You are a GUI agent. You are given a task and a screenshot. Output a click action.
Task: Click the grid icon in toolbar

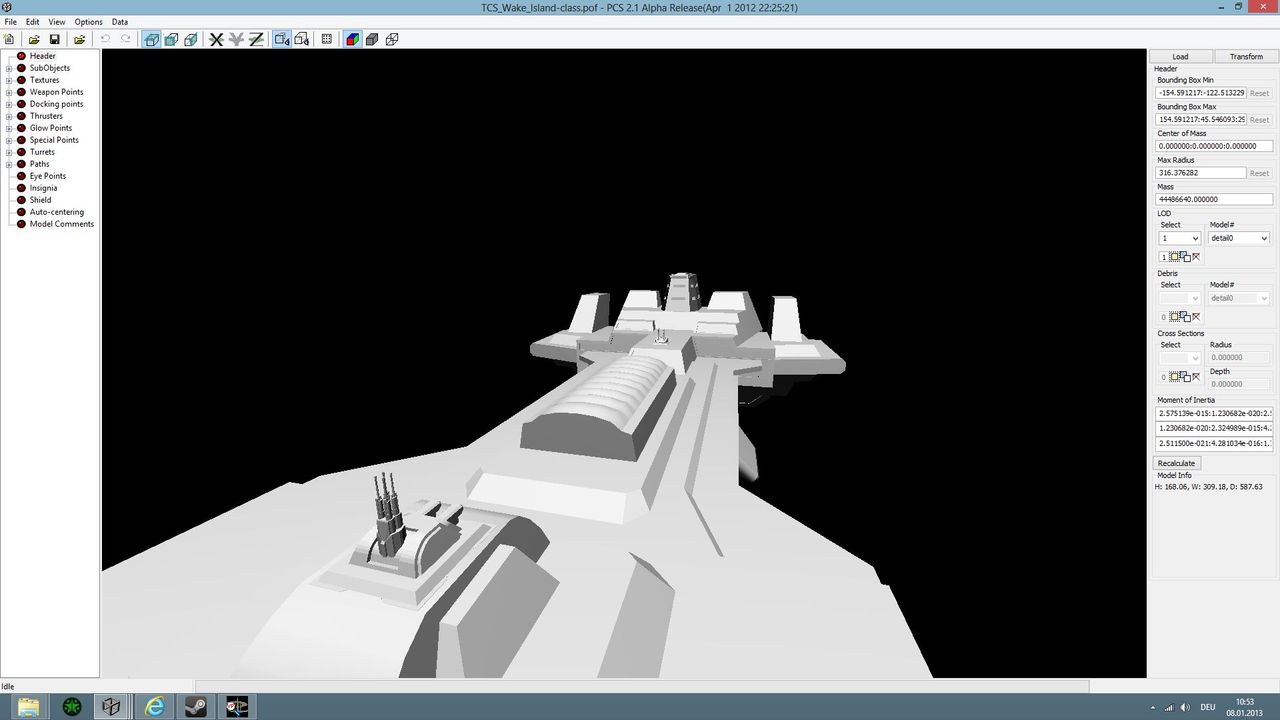(326, 39)
